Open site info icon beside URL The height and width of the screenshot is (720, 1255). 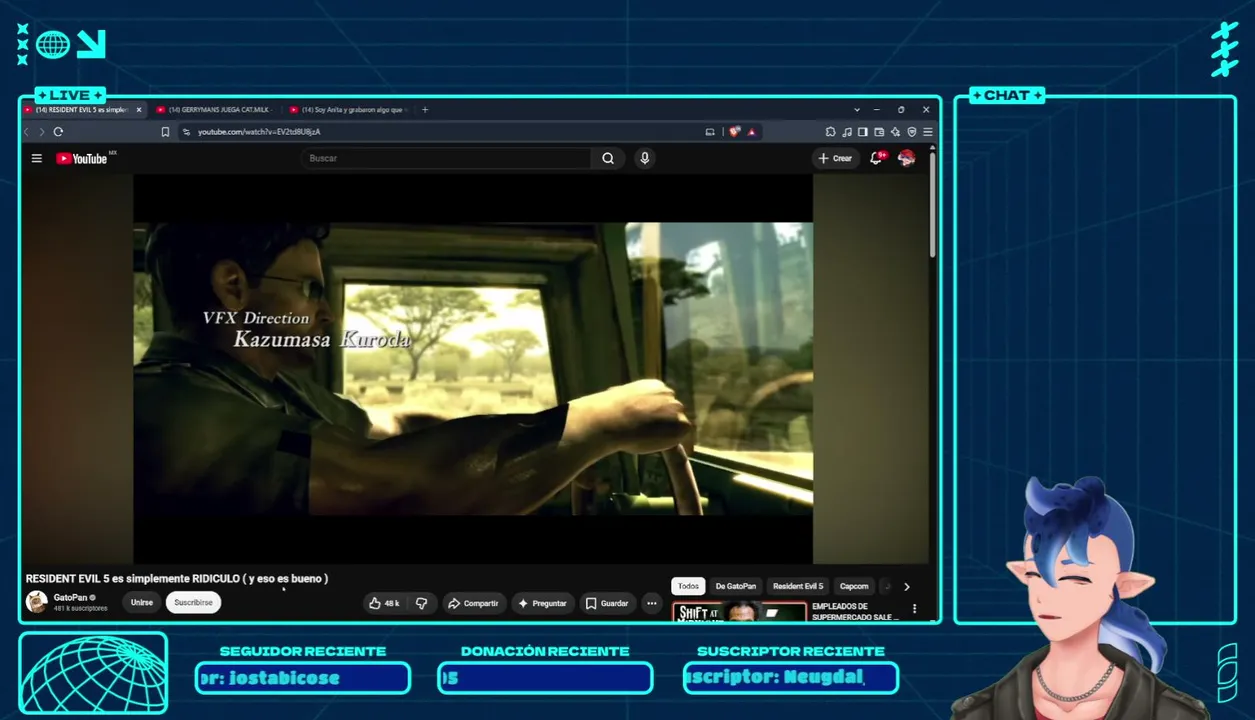[x=186, y=132]
